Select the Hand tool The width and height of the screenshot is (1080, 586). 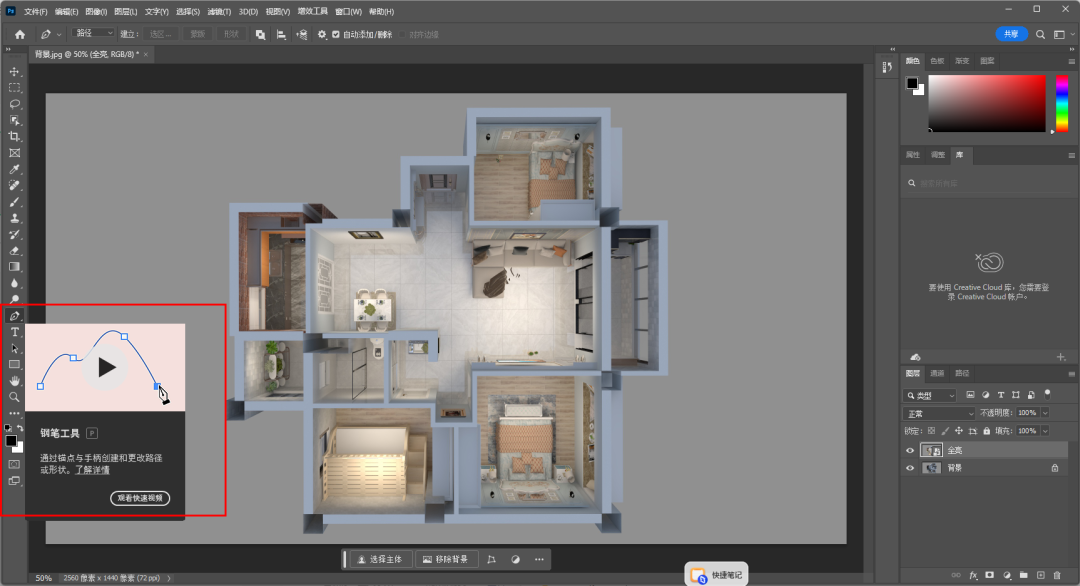(x=14, y=381)
